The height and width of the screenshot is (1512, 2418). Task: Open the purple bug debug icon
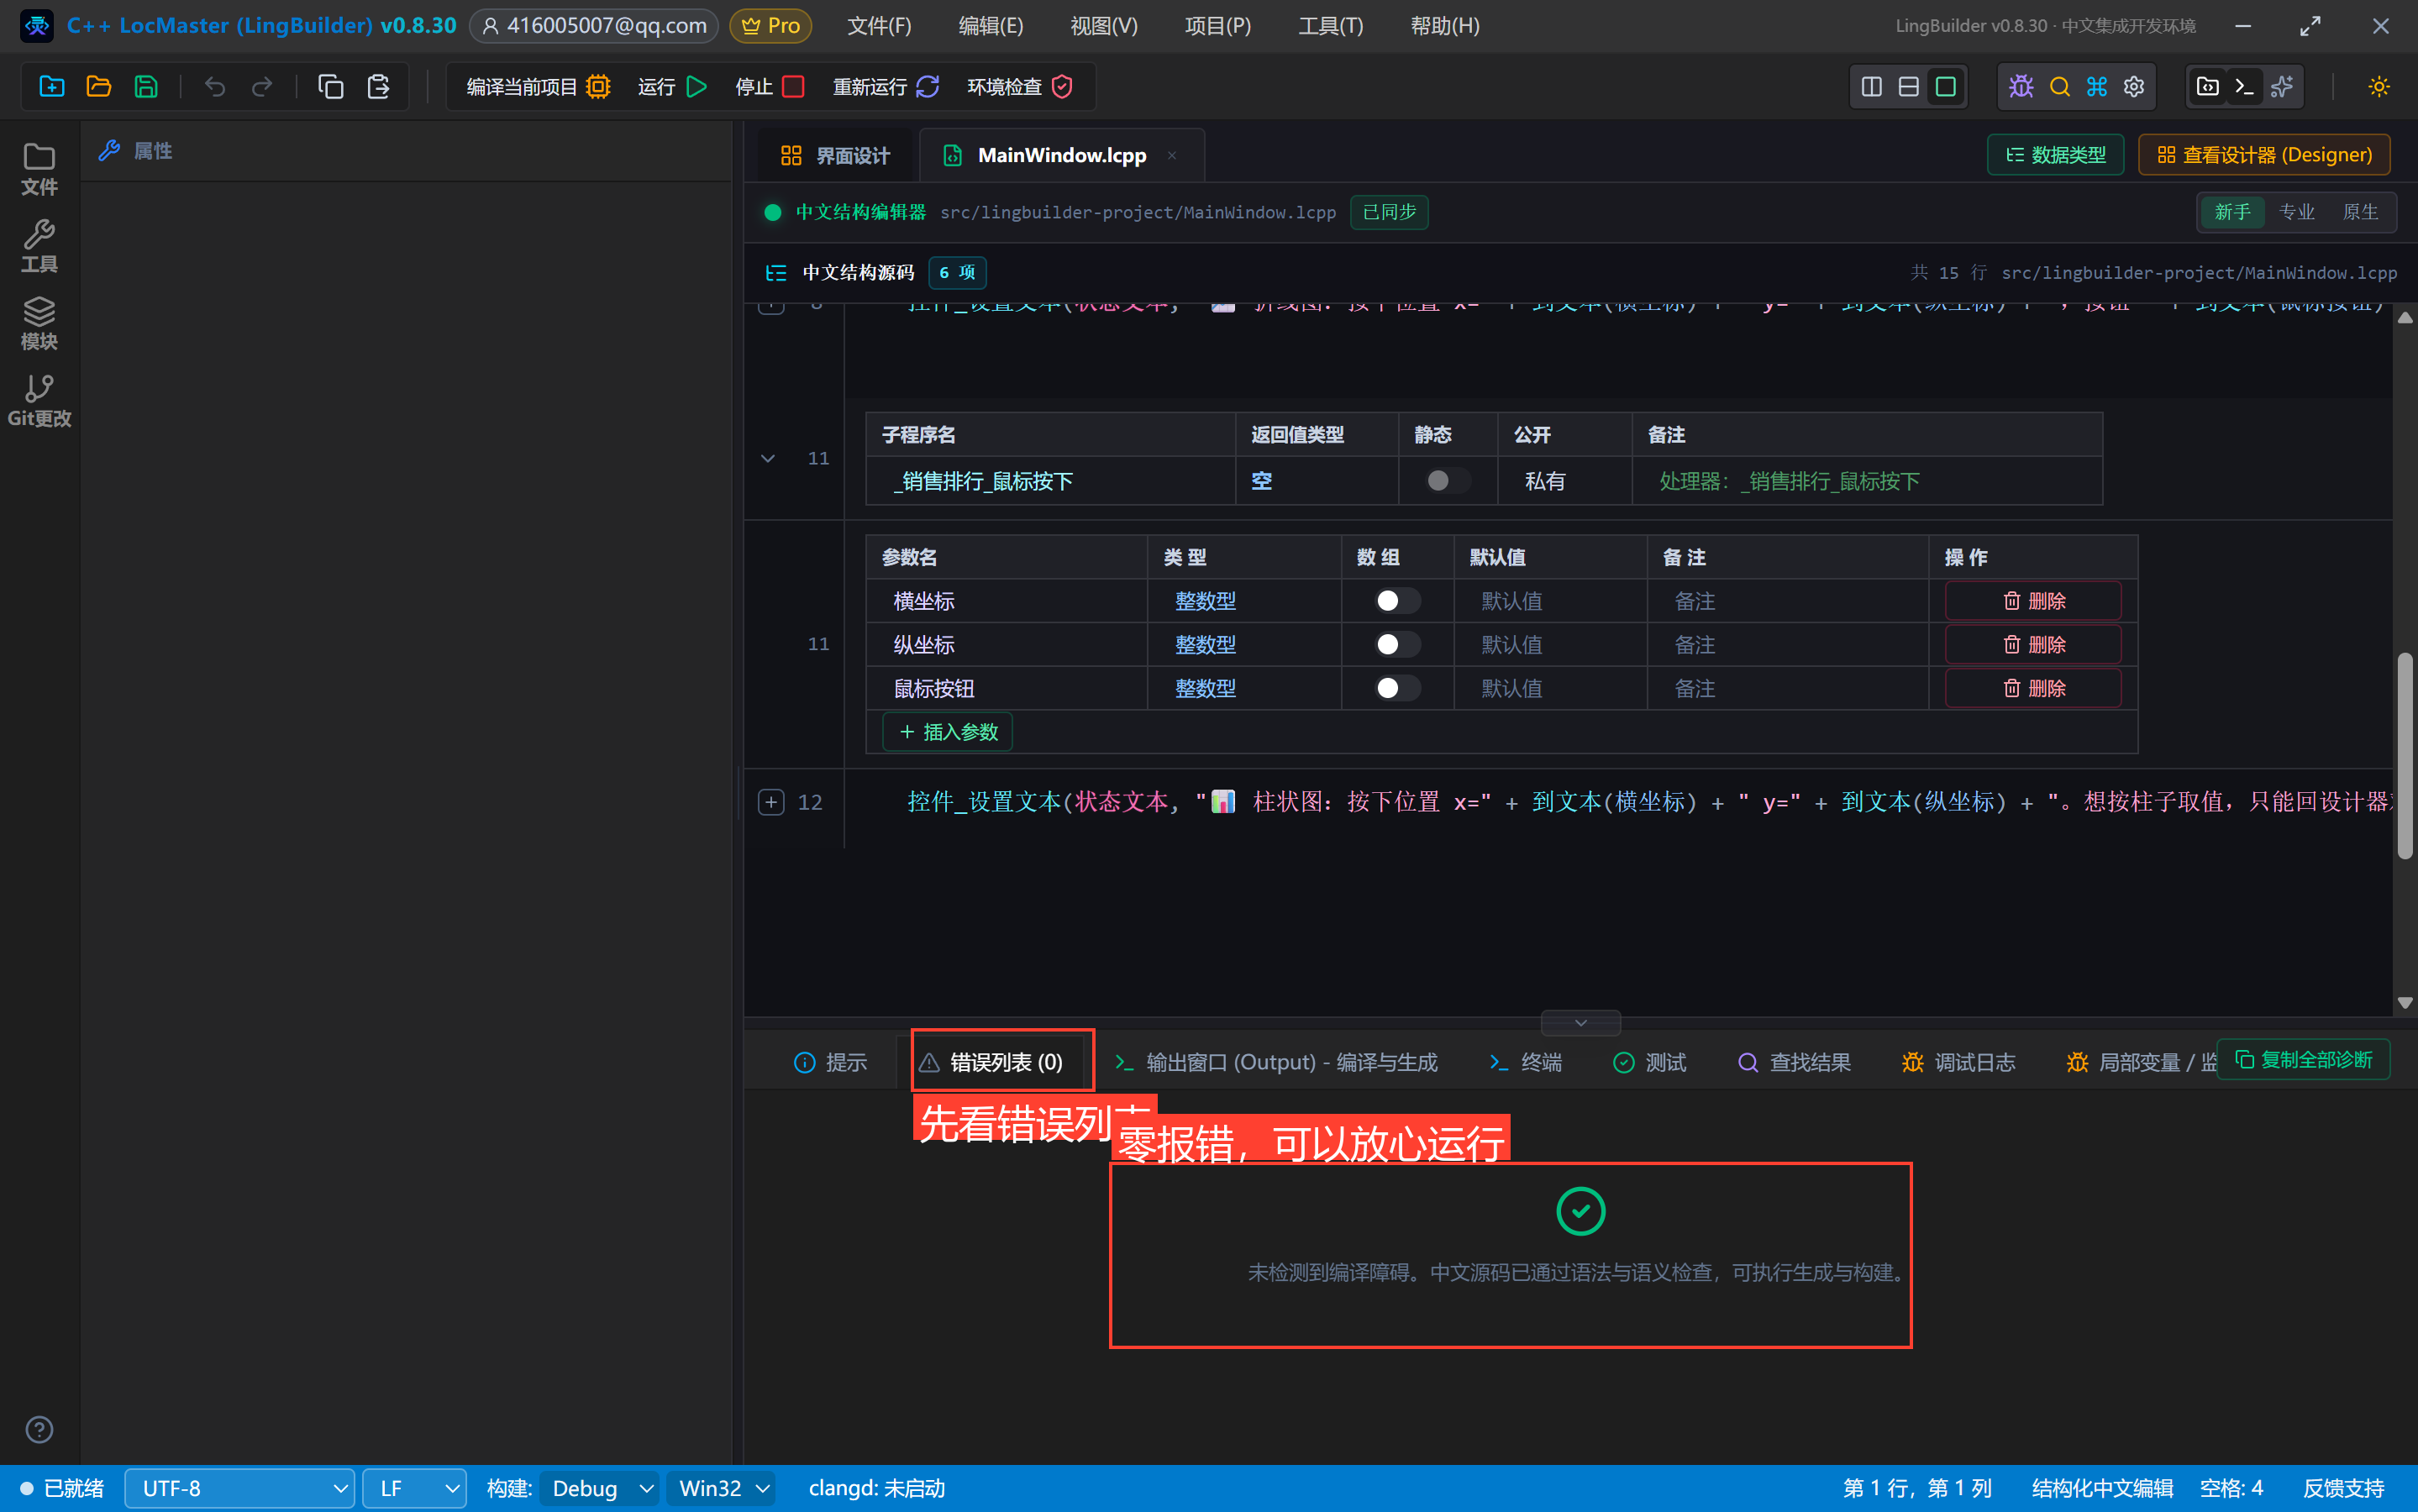[2021, 87]
